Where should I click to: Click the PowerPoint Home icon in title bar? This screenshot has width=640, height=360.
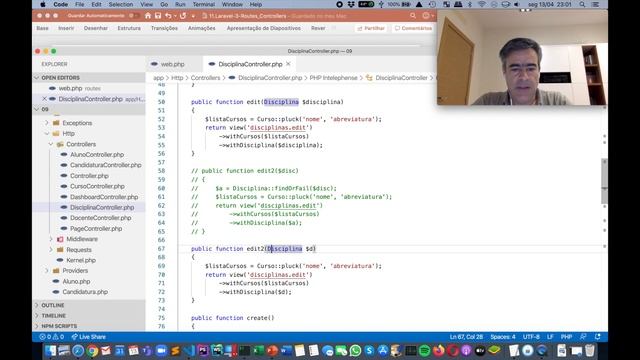pos(148,16)
